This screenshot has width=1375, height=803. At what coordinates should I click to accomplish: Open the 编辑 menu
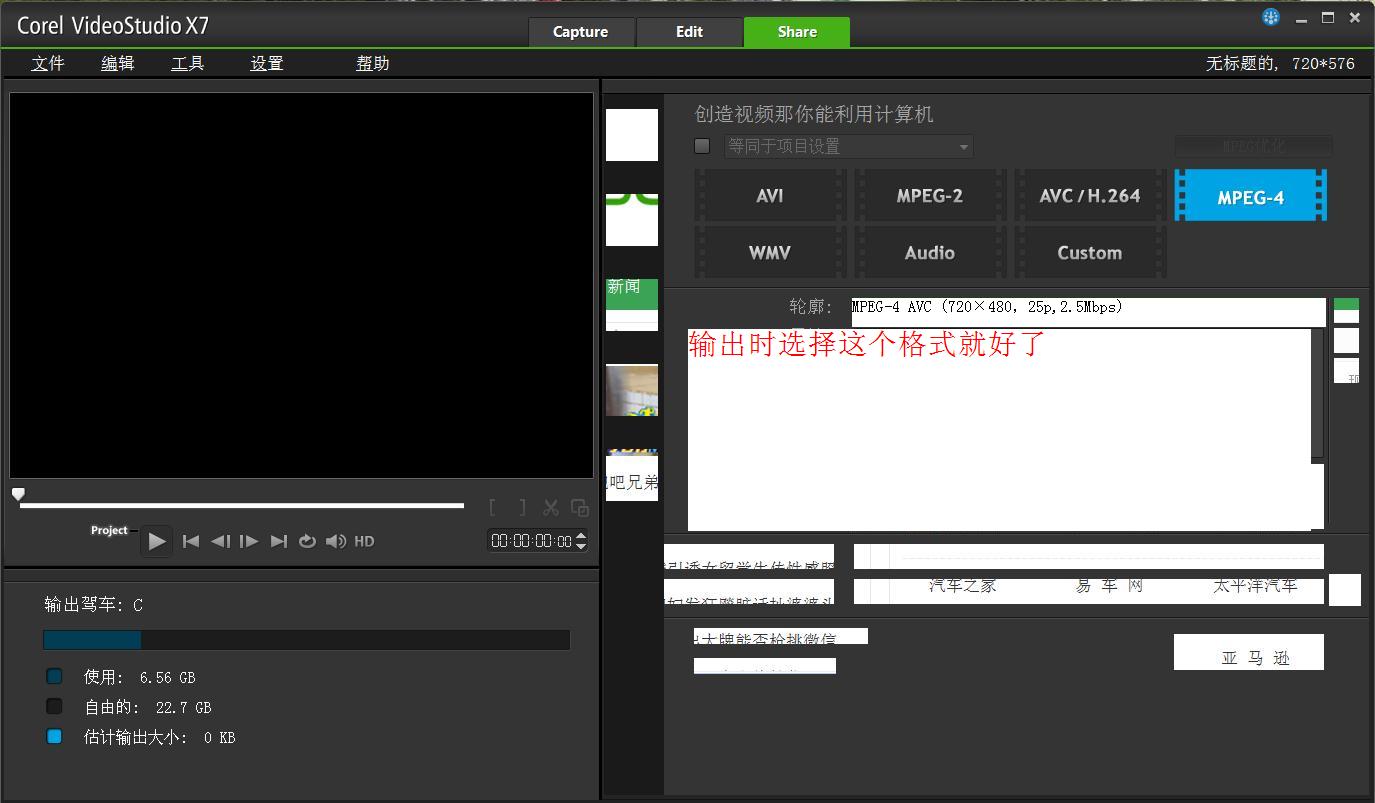coord(118,63)
